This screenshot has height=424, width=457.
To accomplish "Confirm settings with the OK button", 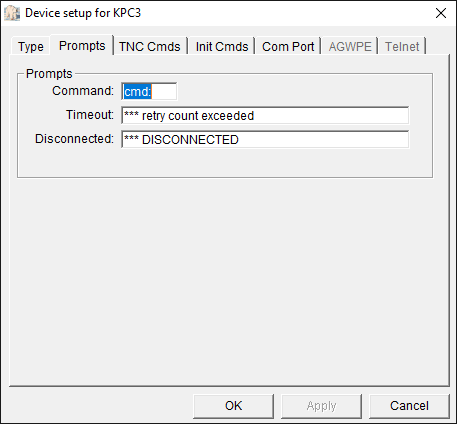I will [x=233, y=406].
